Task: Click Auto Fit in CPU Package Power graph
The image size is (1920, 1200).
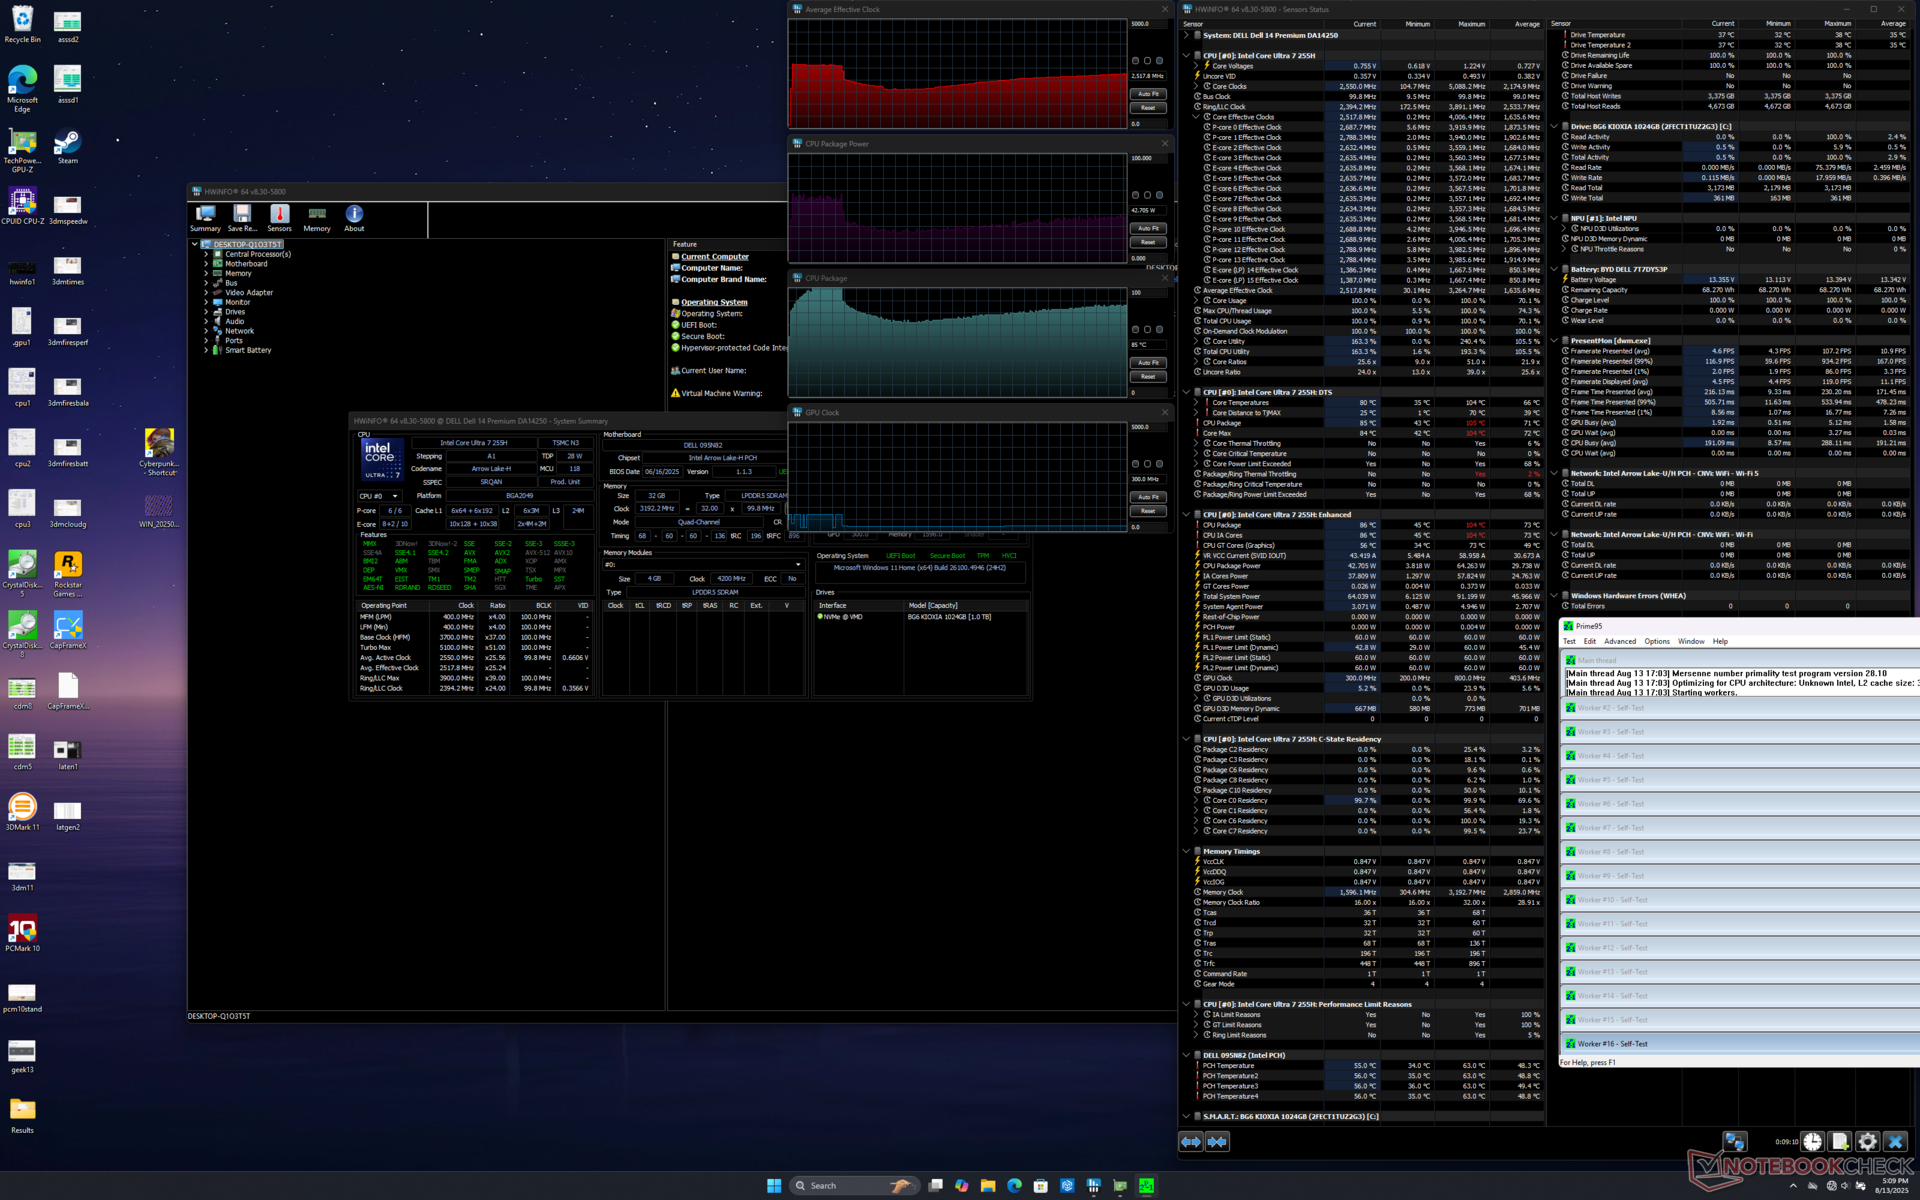Action: pos(1148,228)
